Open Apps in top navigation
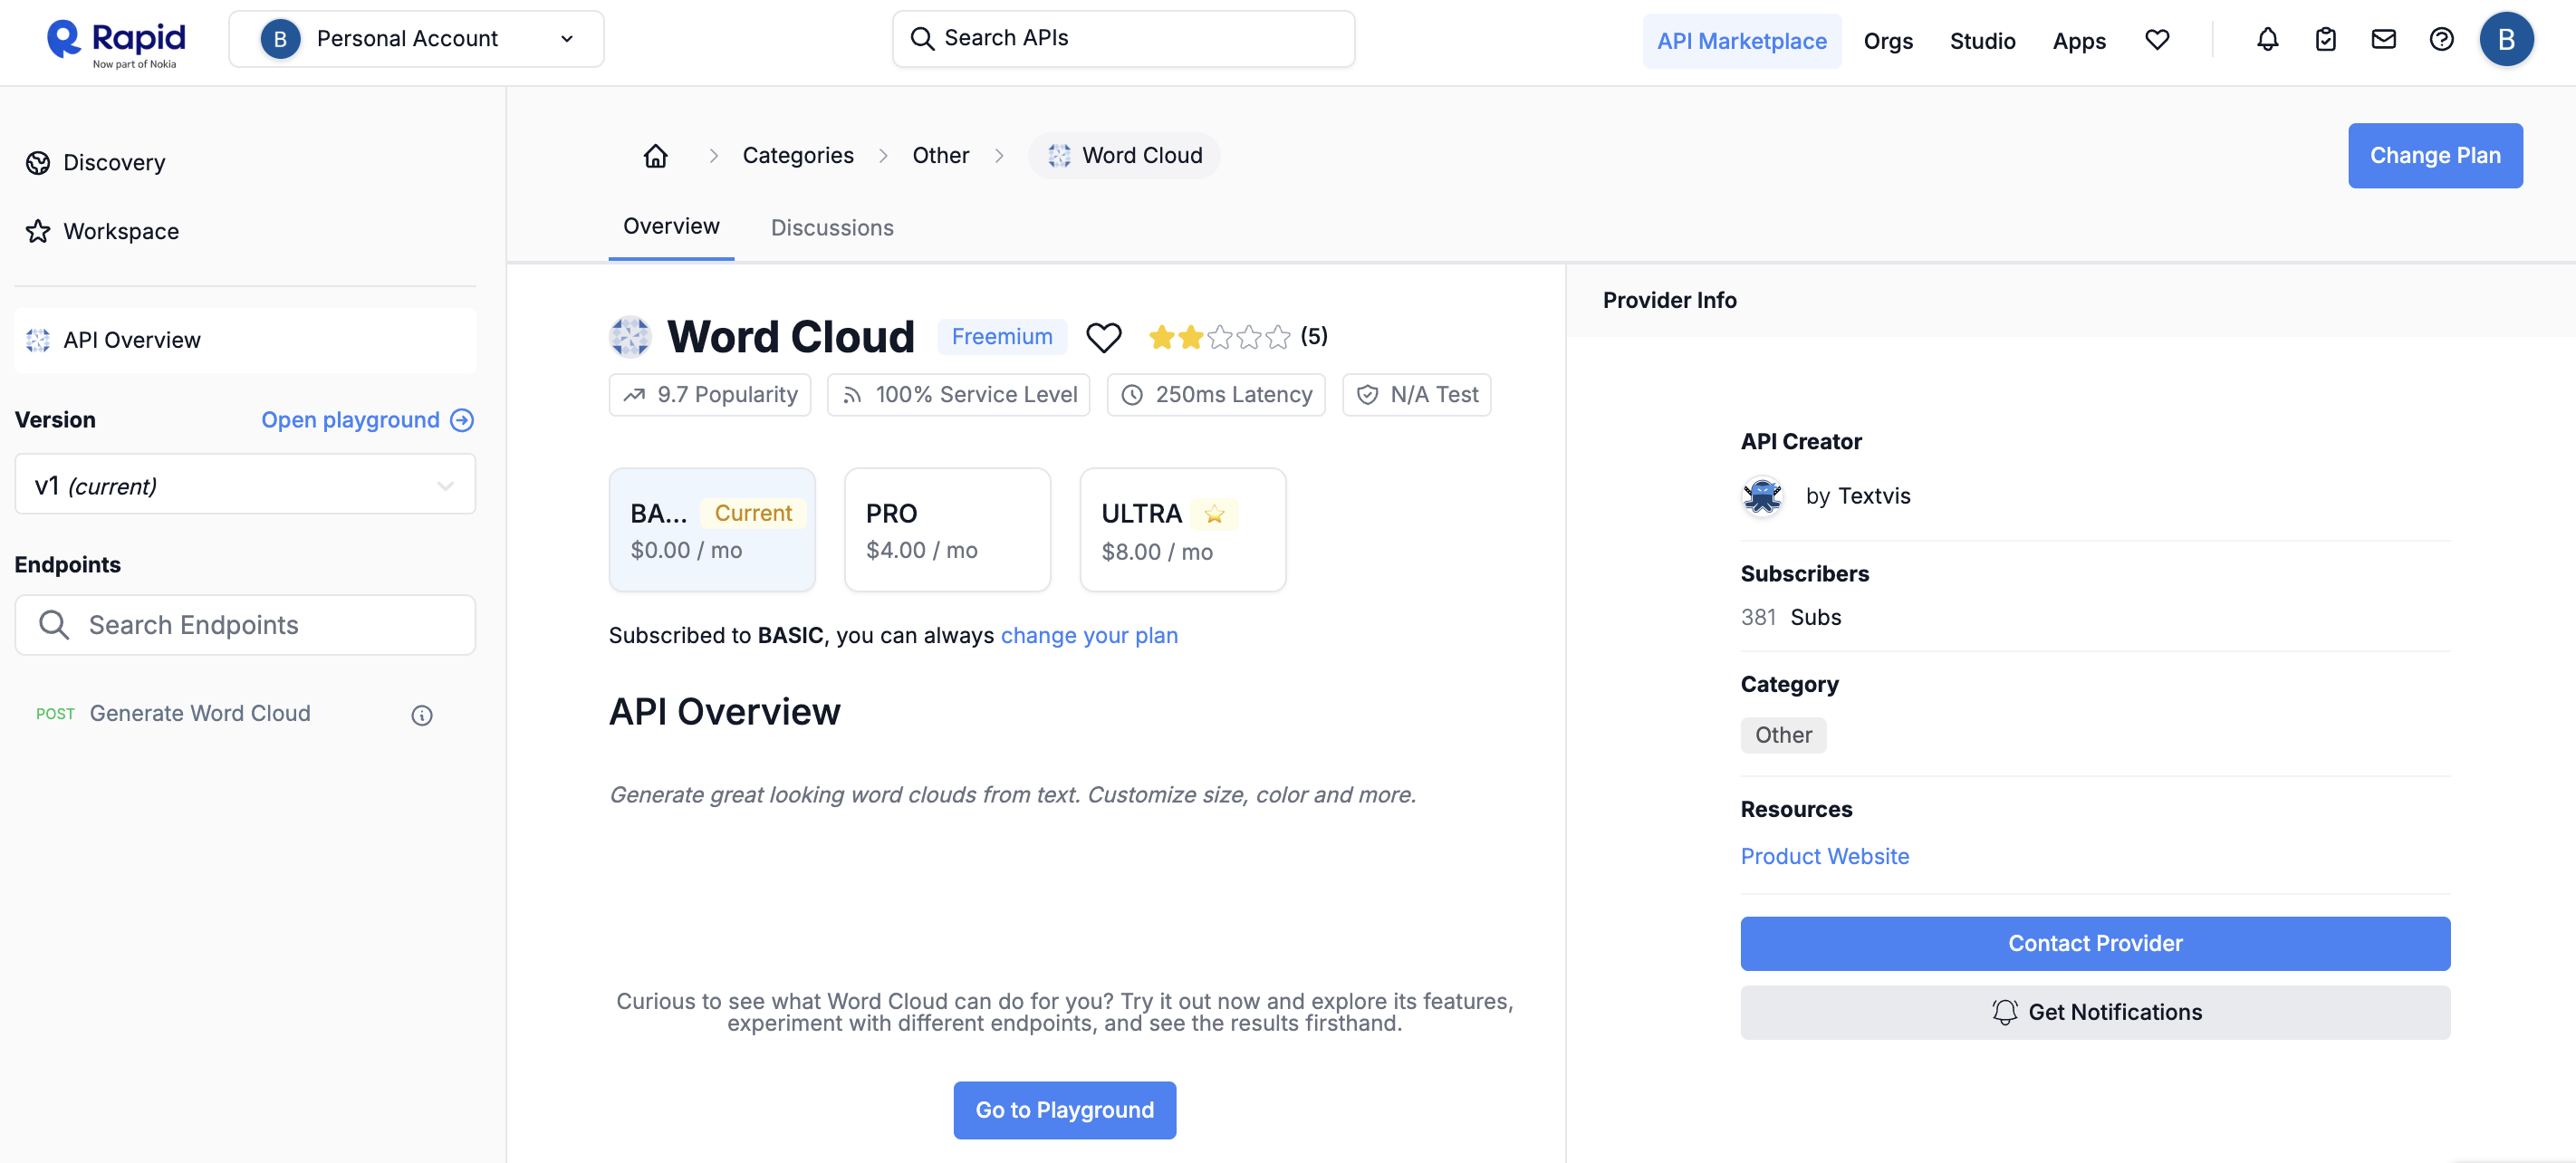Screen dimensions: 2576x1163 tap(2079, 41)
